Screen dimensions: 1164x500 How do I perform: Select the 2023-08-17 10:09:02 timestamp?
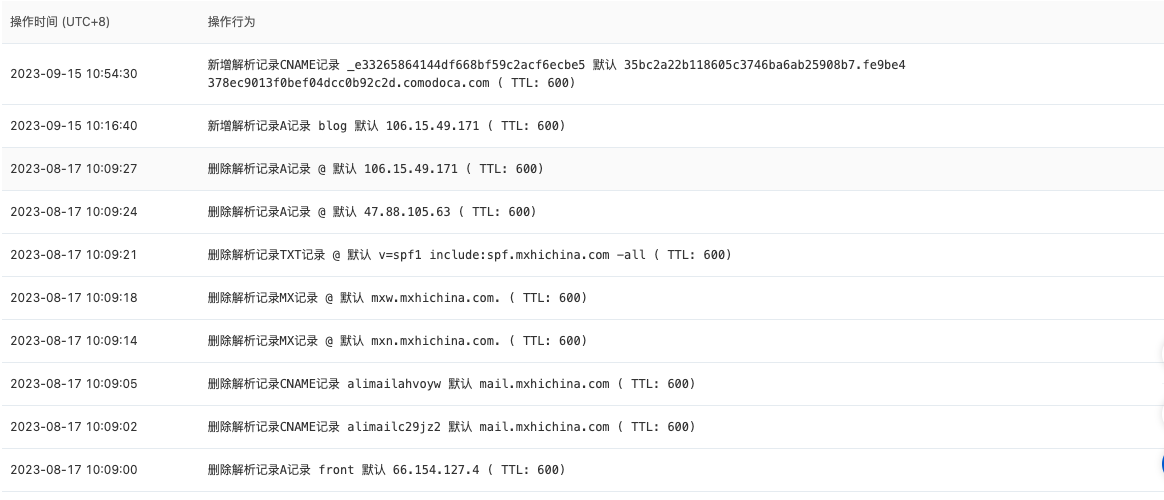pos(74,427)
